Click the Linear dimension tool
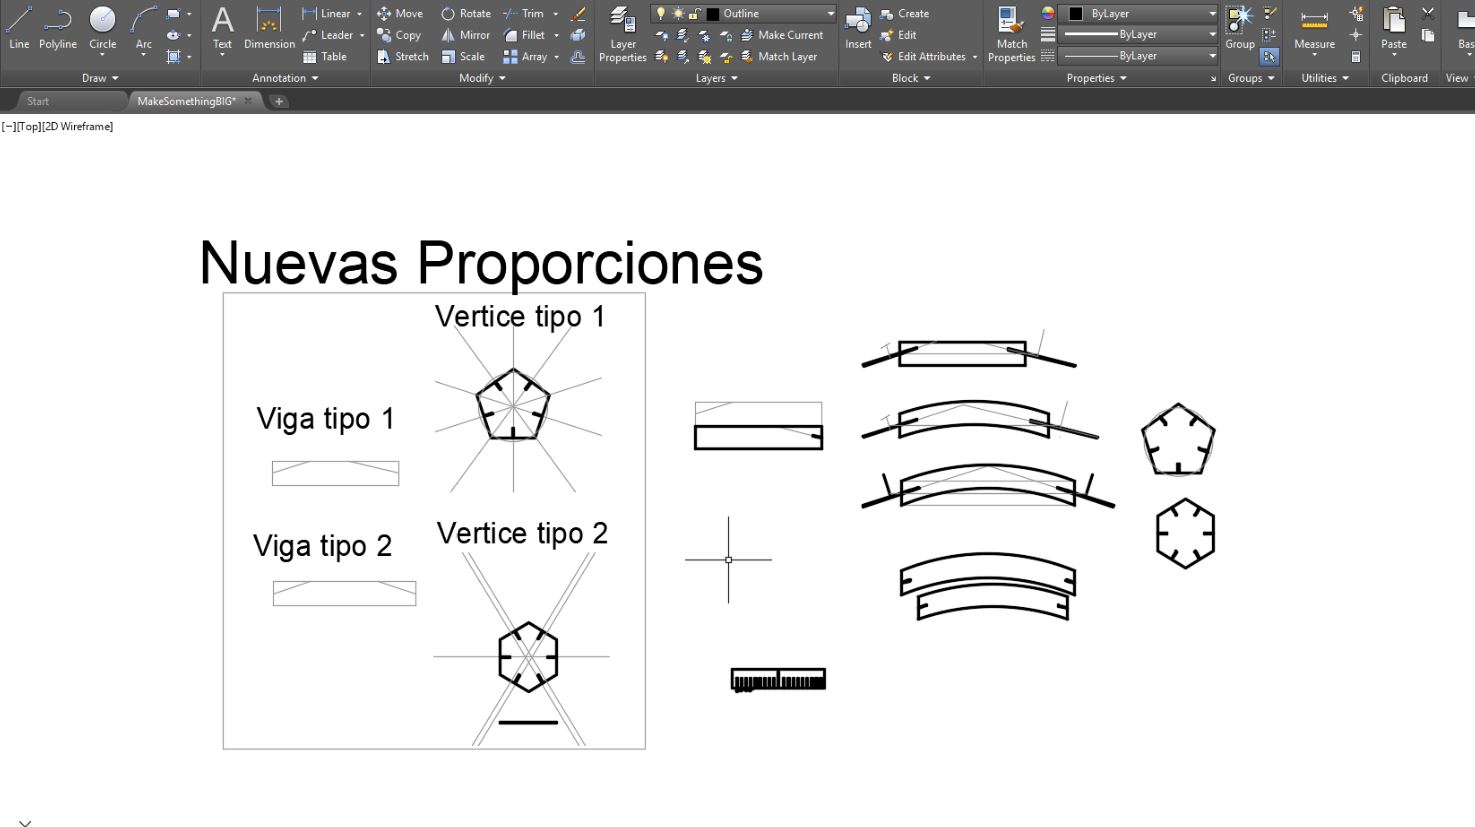Image resolution: width=1475 pixels, height=827 pixels. pos(326,14)
